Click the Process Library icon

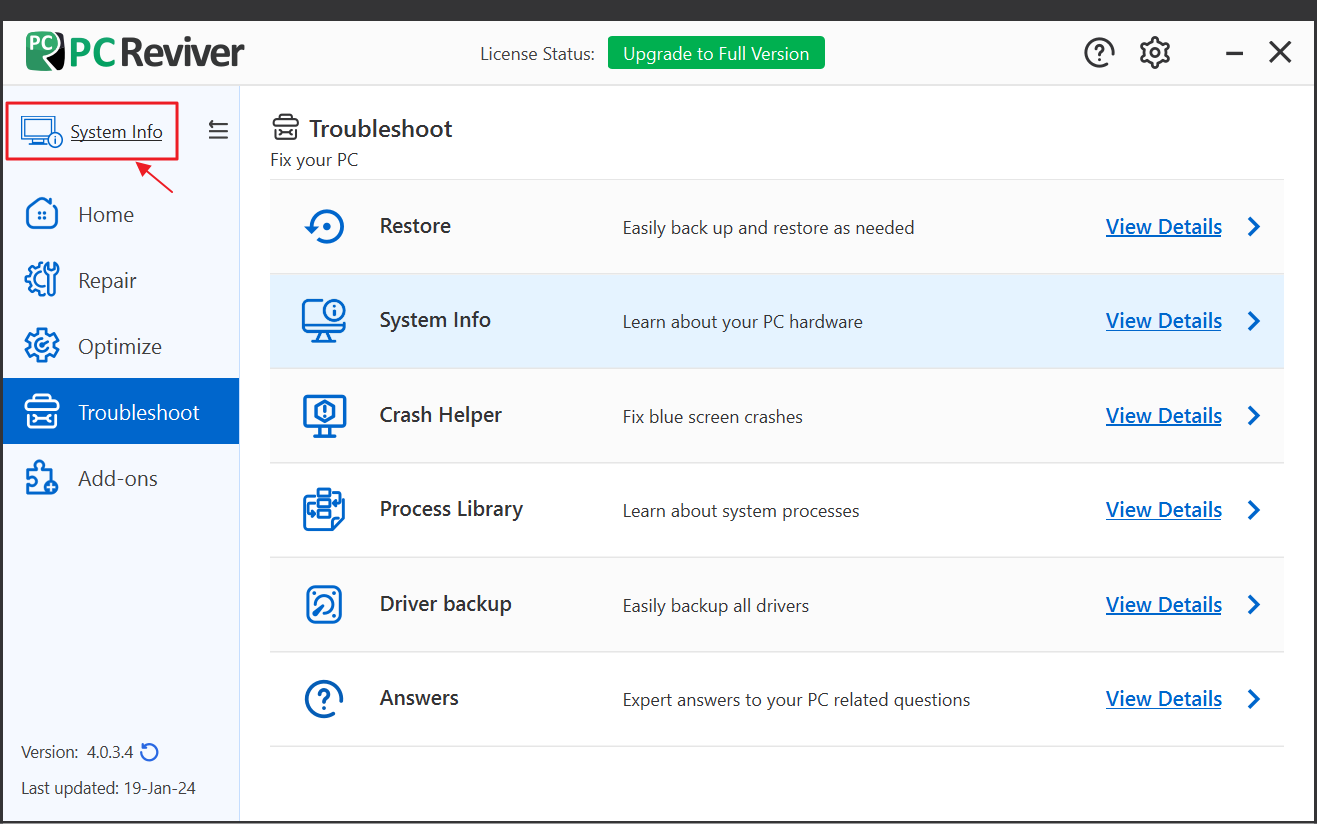(x=324, y=510)
